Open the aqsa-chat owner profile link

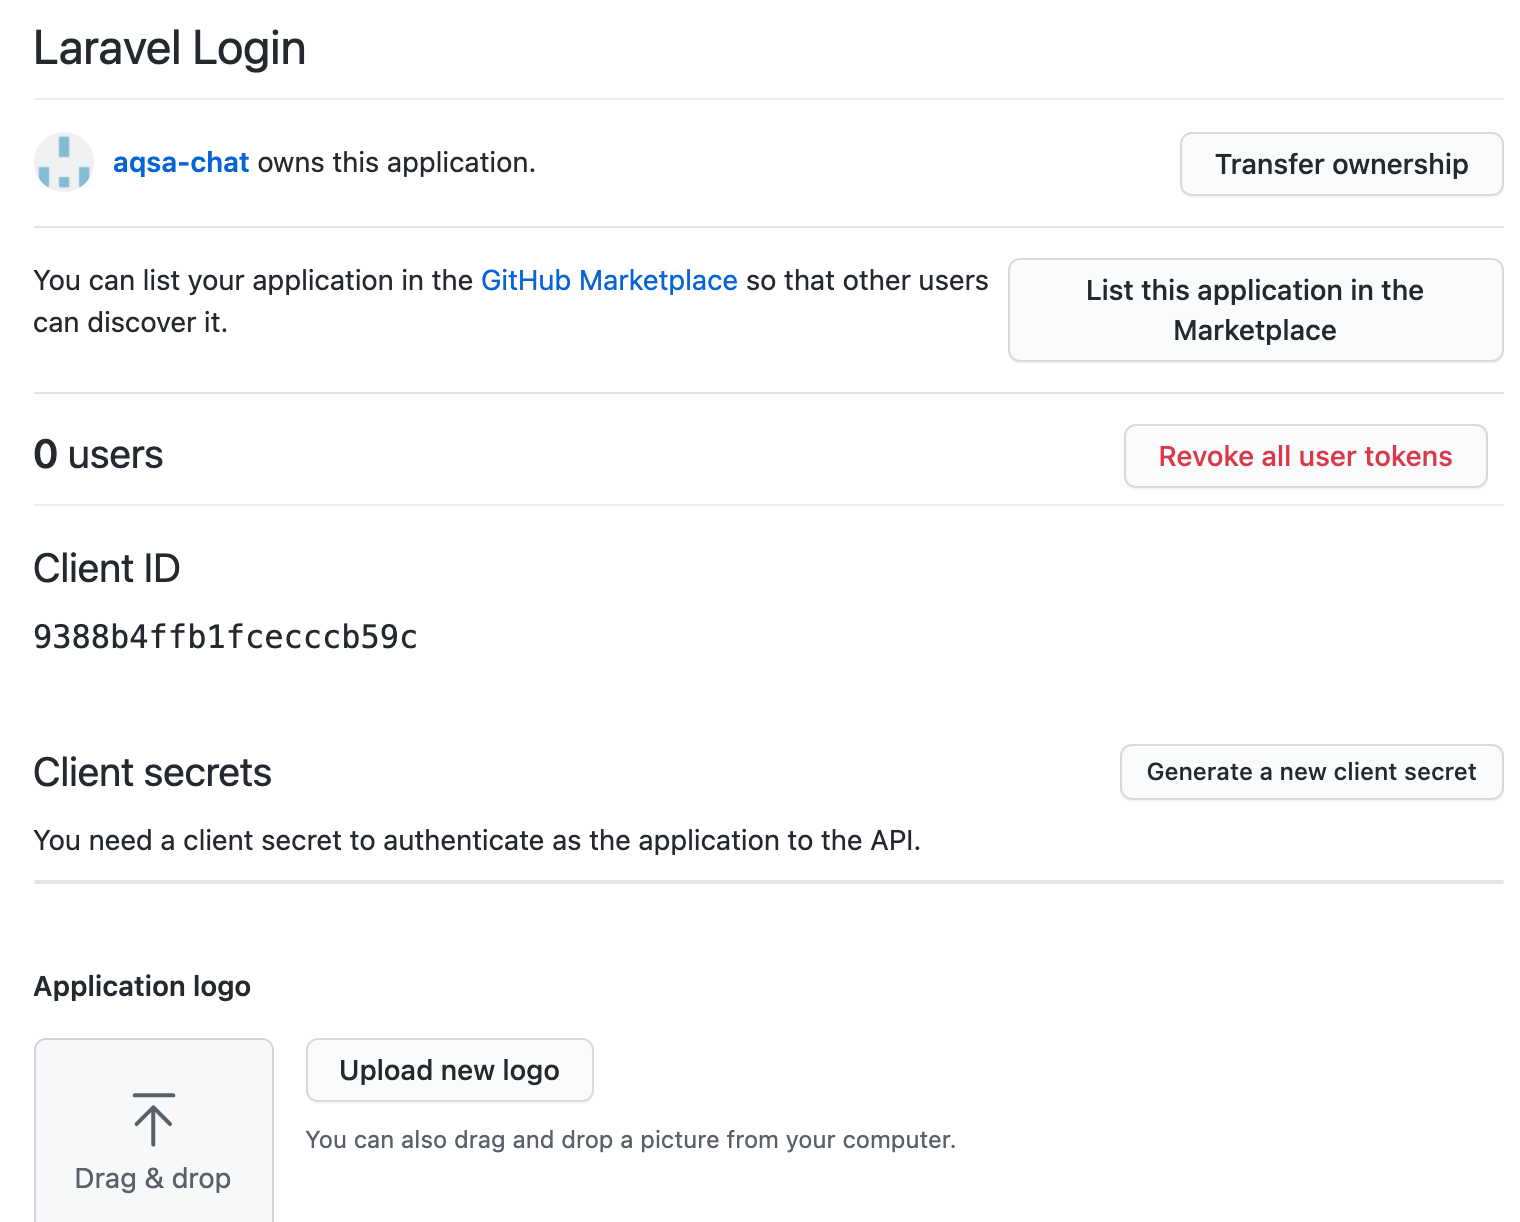tap(181, 162)
